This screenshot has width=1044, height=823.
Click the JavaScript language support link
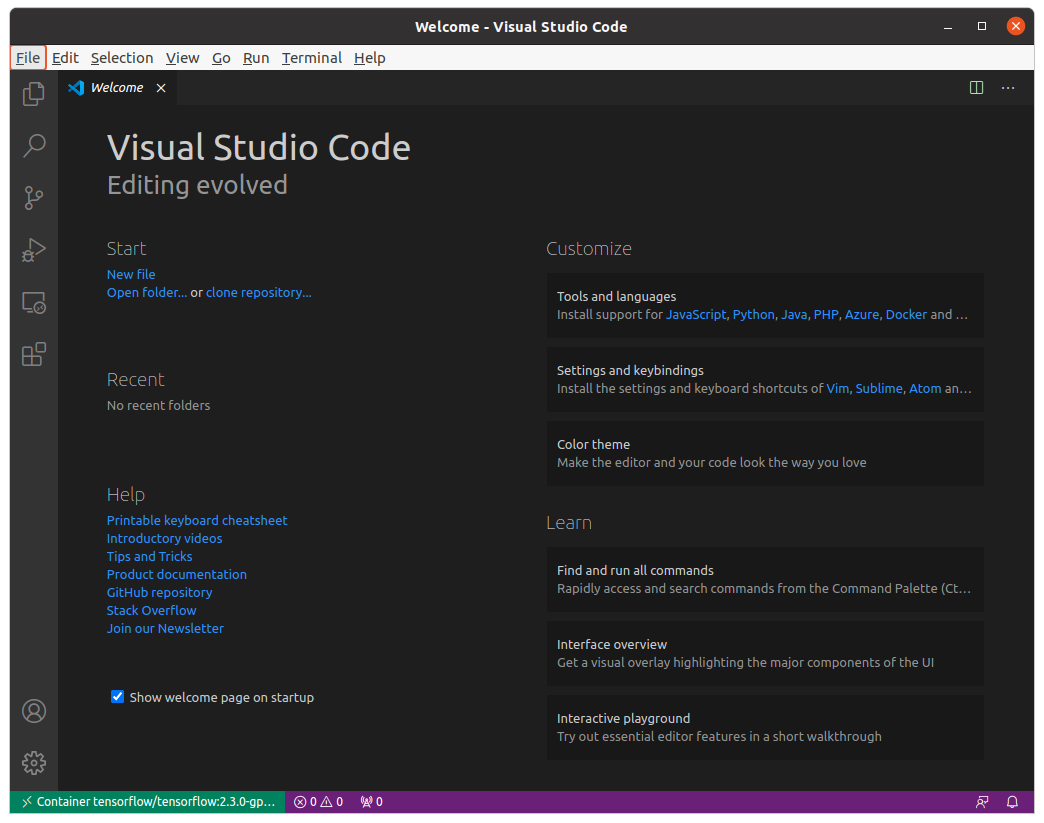click(696, 314)
